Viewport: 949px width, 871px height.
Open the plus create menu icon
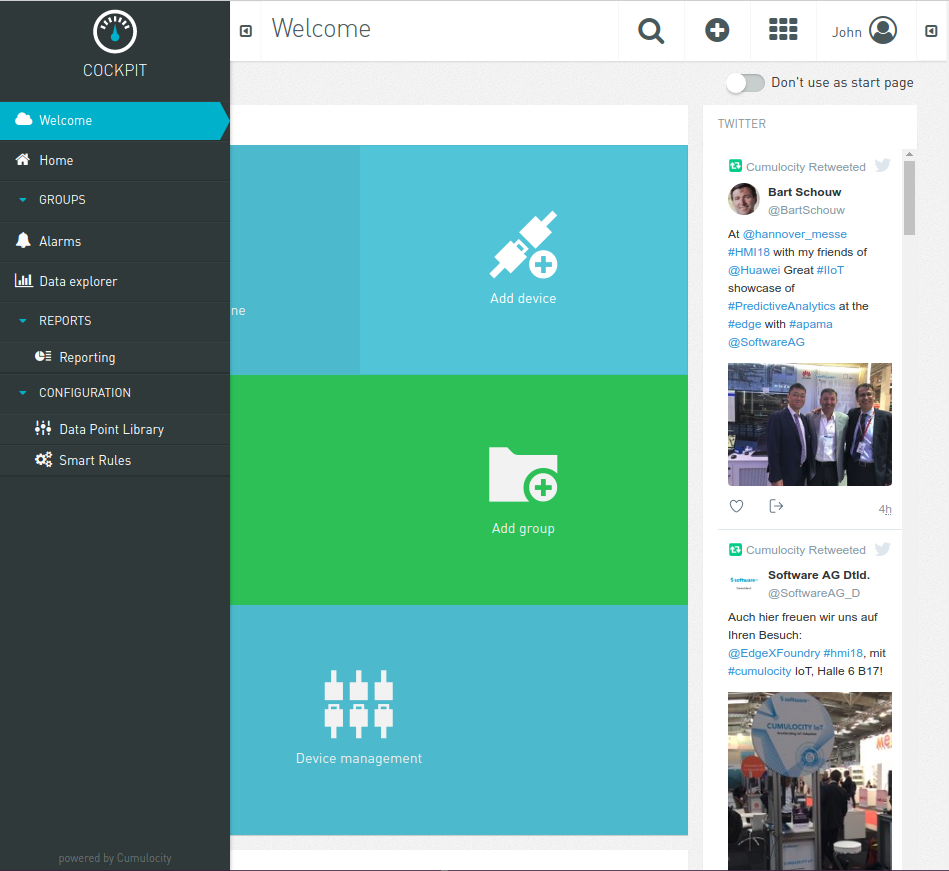pos(717,31)
